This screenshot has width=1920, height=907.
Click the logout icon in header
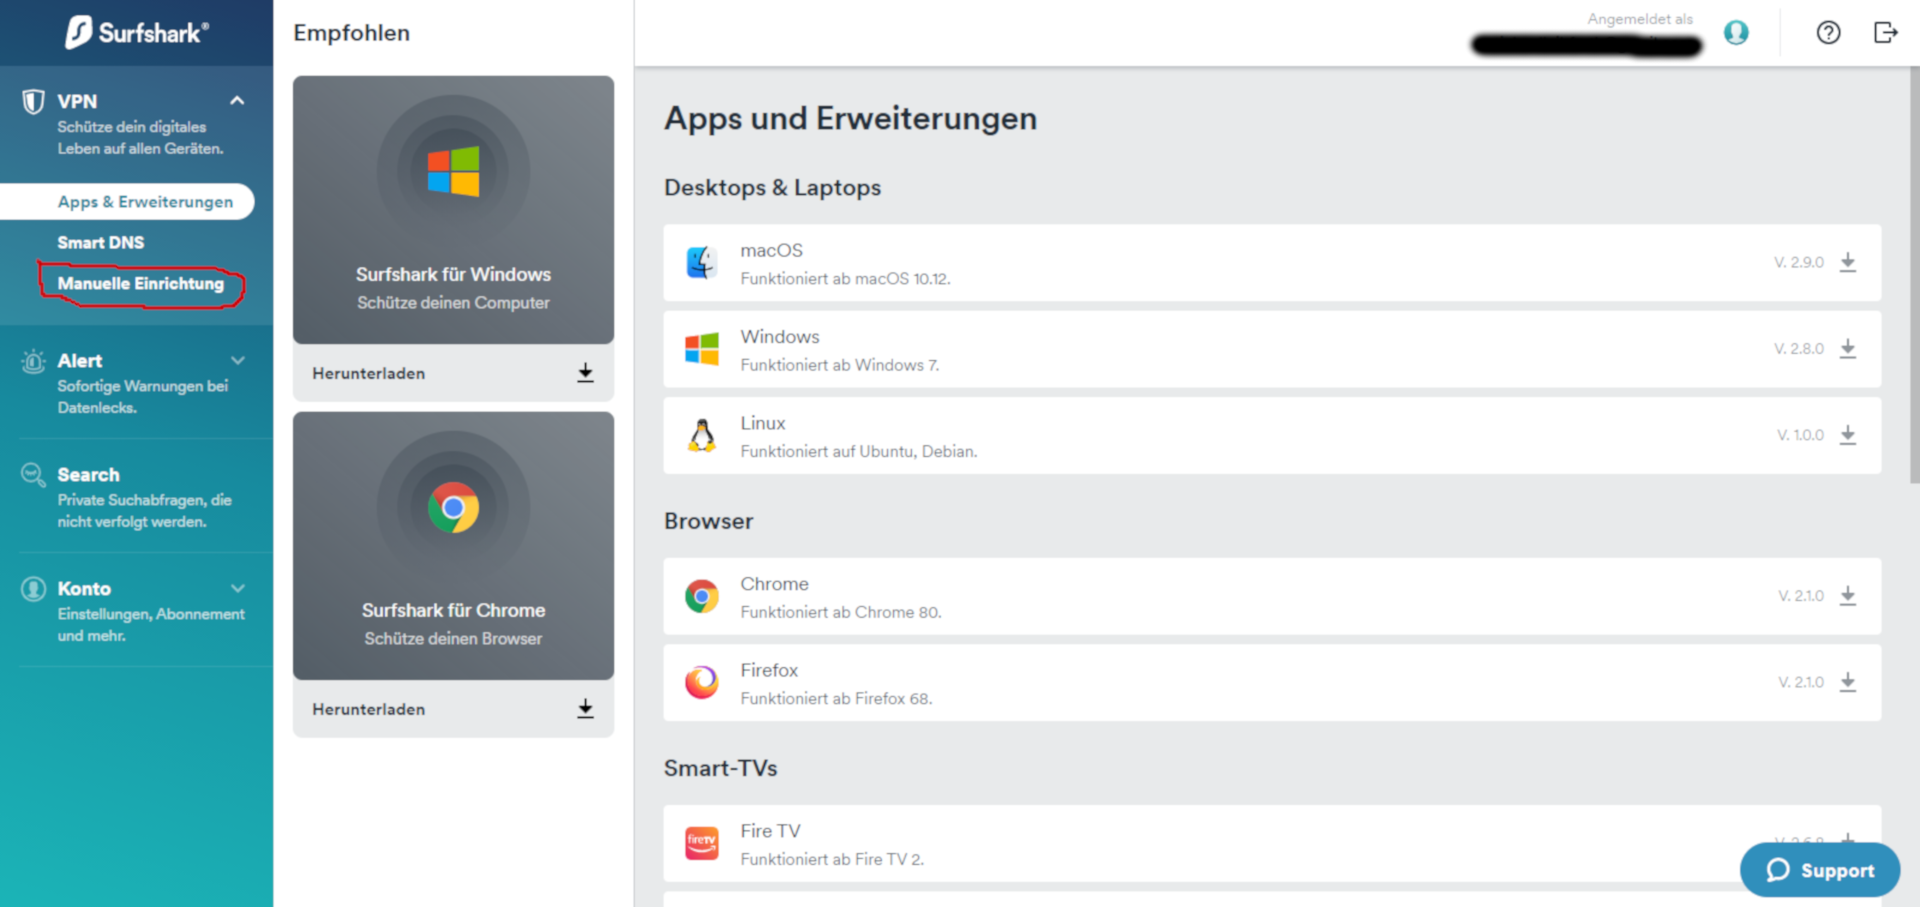(x=1885, y=33)
